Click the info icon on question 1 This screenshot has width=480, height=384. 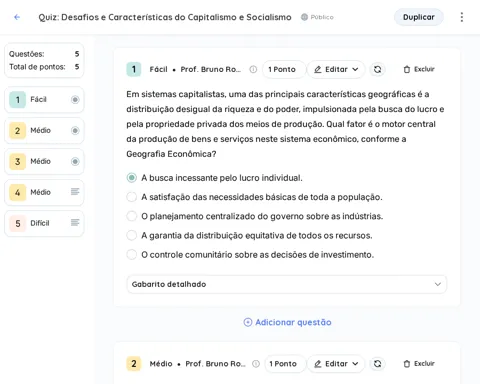pyautogui.click(x=253, y=69)
